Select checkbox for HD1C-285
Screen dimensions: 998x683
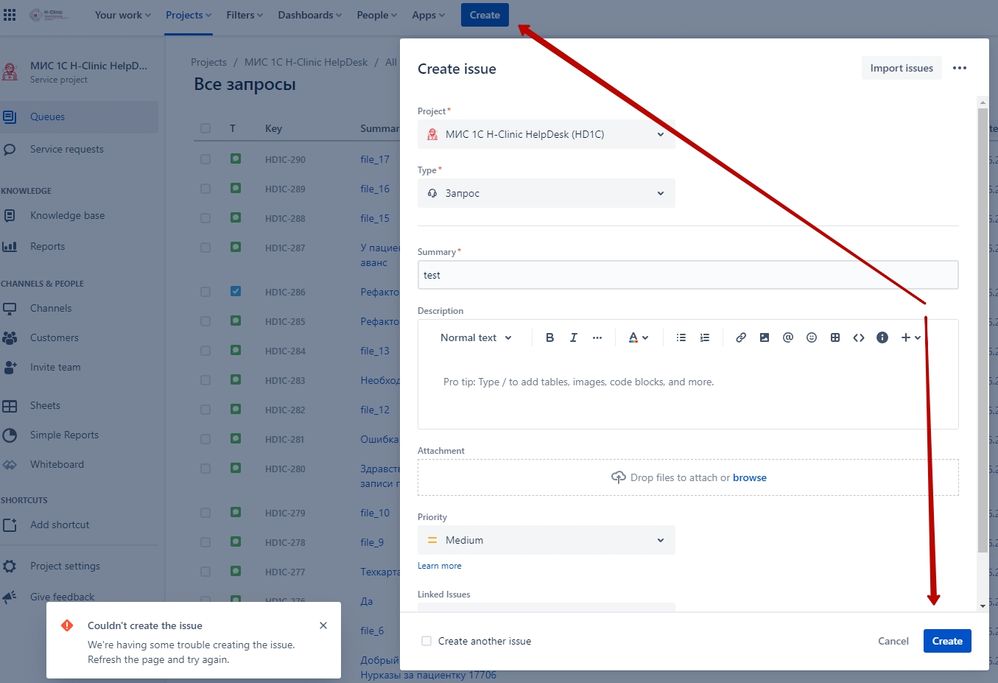206,321
